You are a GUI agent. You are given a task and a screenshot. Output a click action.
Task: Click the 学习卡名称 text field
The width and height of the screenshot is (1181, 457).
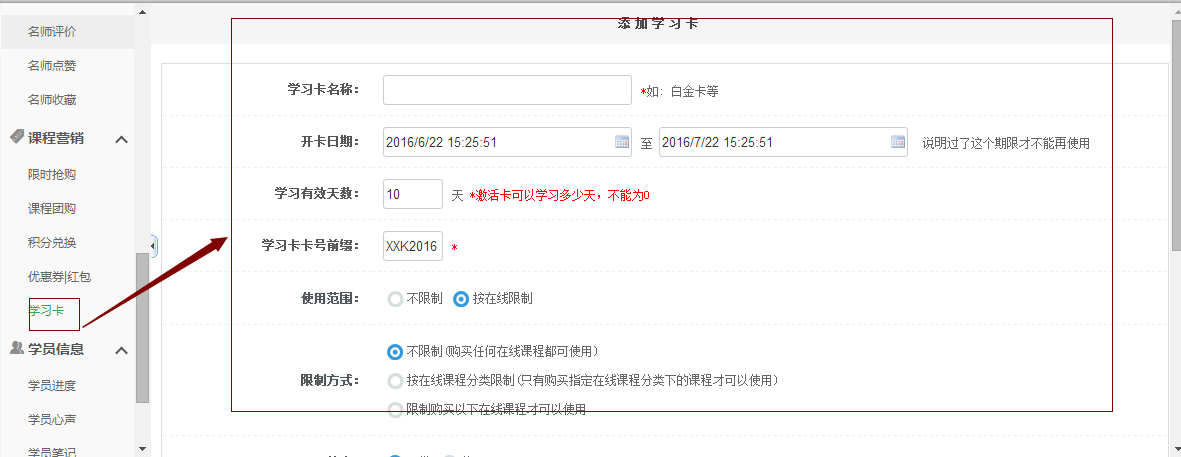tap(507, 90)
